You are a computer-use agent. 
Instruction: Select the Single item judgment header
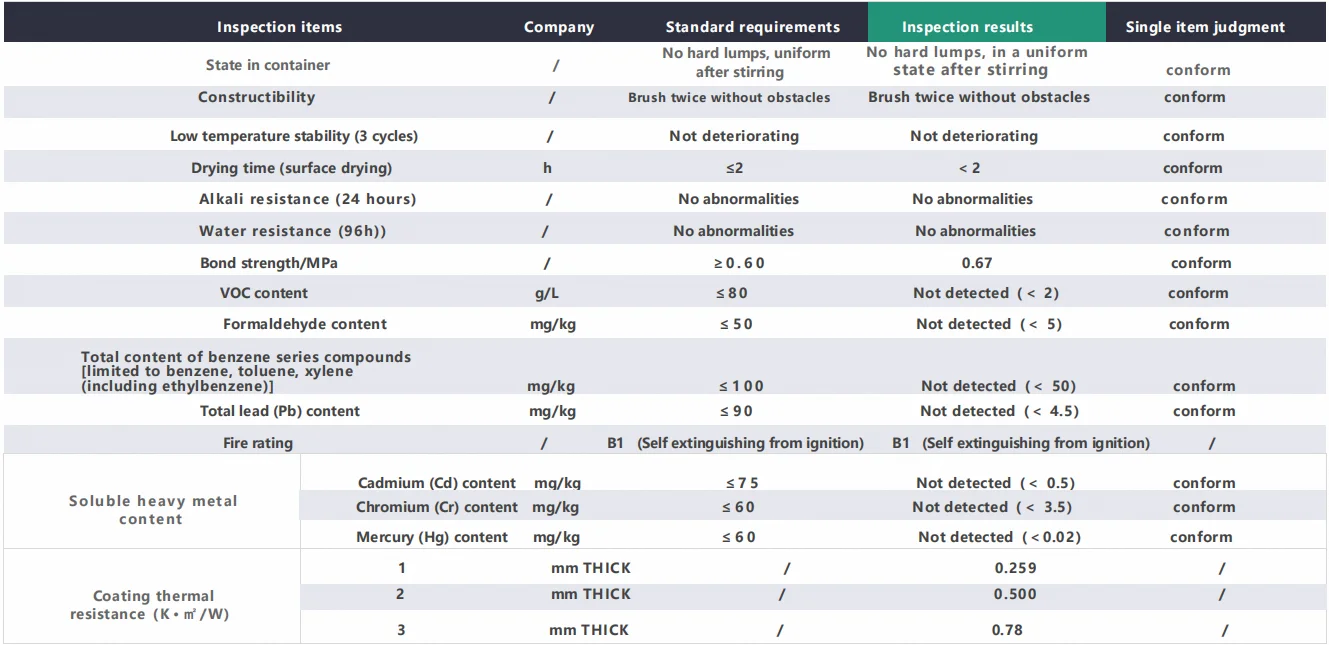[1205, 27]
